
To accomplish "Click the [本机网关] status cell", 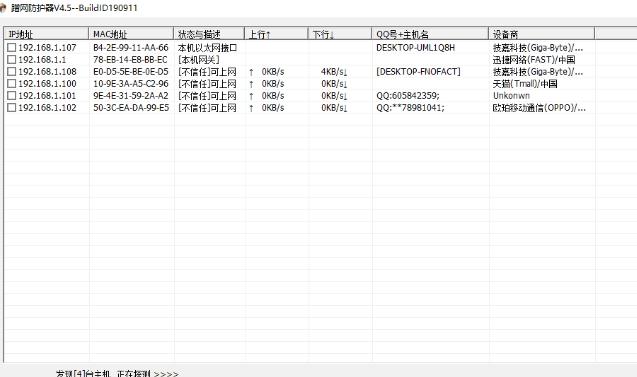I will point(199,60).
